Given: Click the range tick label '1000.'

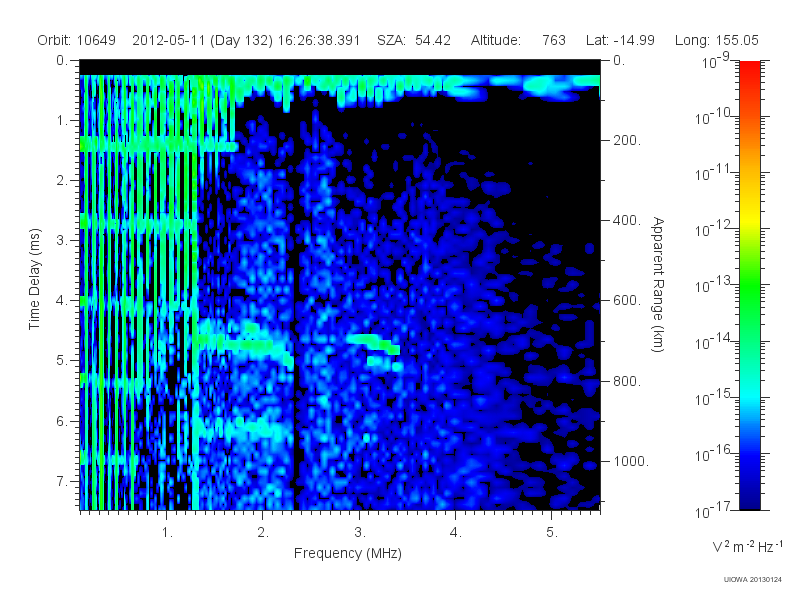Looking at the screenshot, I should click(x=631, y=461).
